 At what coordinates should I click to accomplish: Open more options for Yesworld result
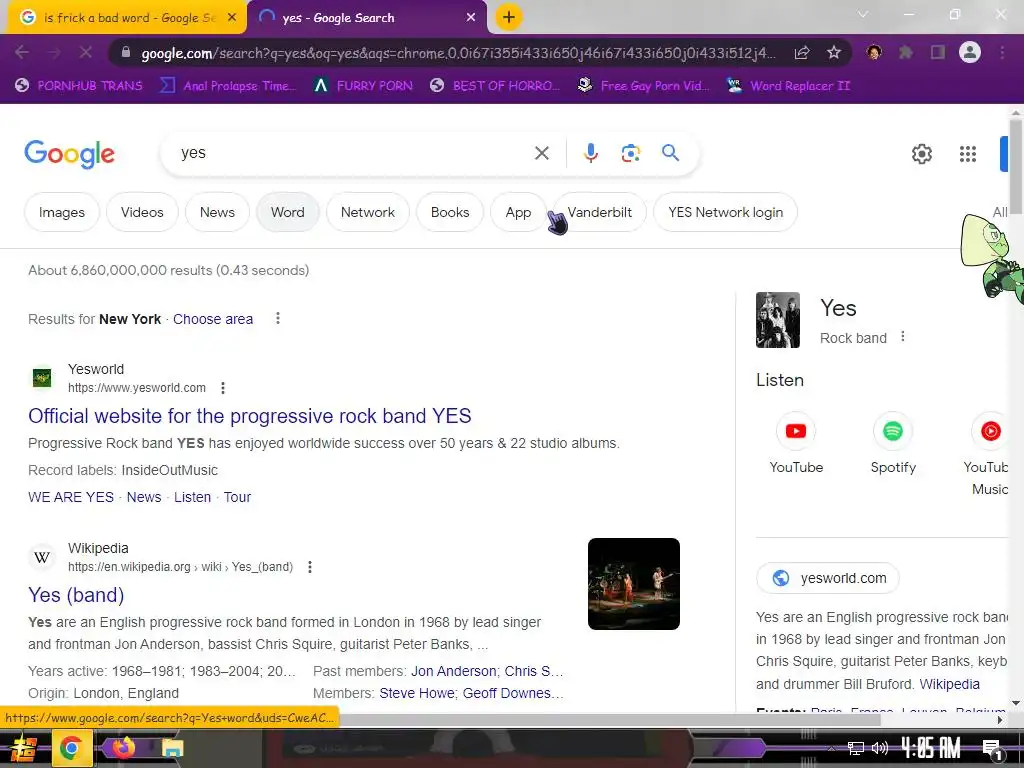point(223,388)
